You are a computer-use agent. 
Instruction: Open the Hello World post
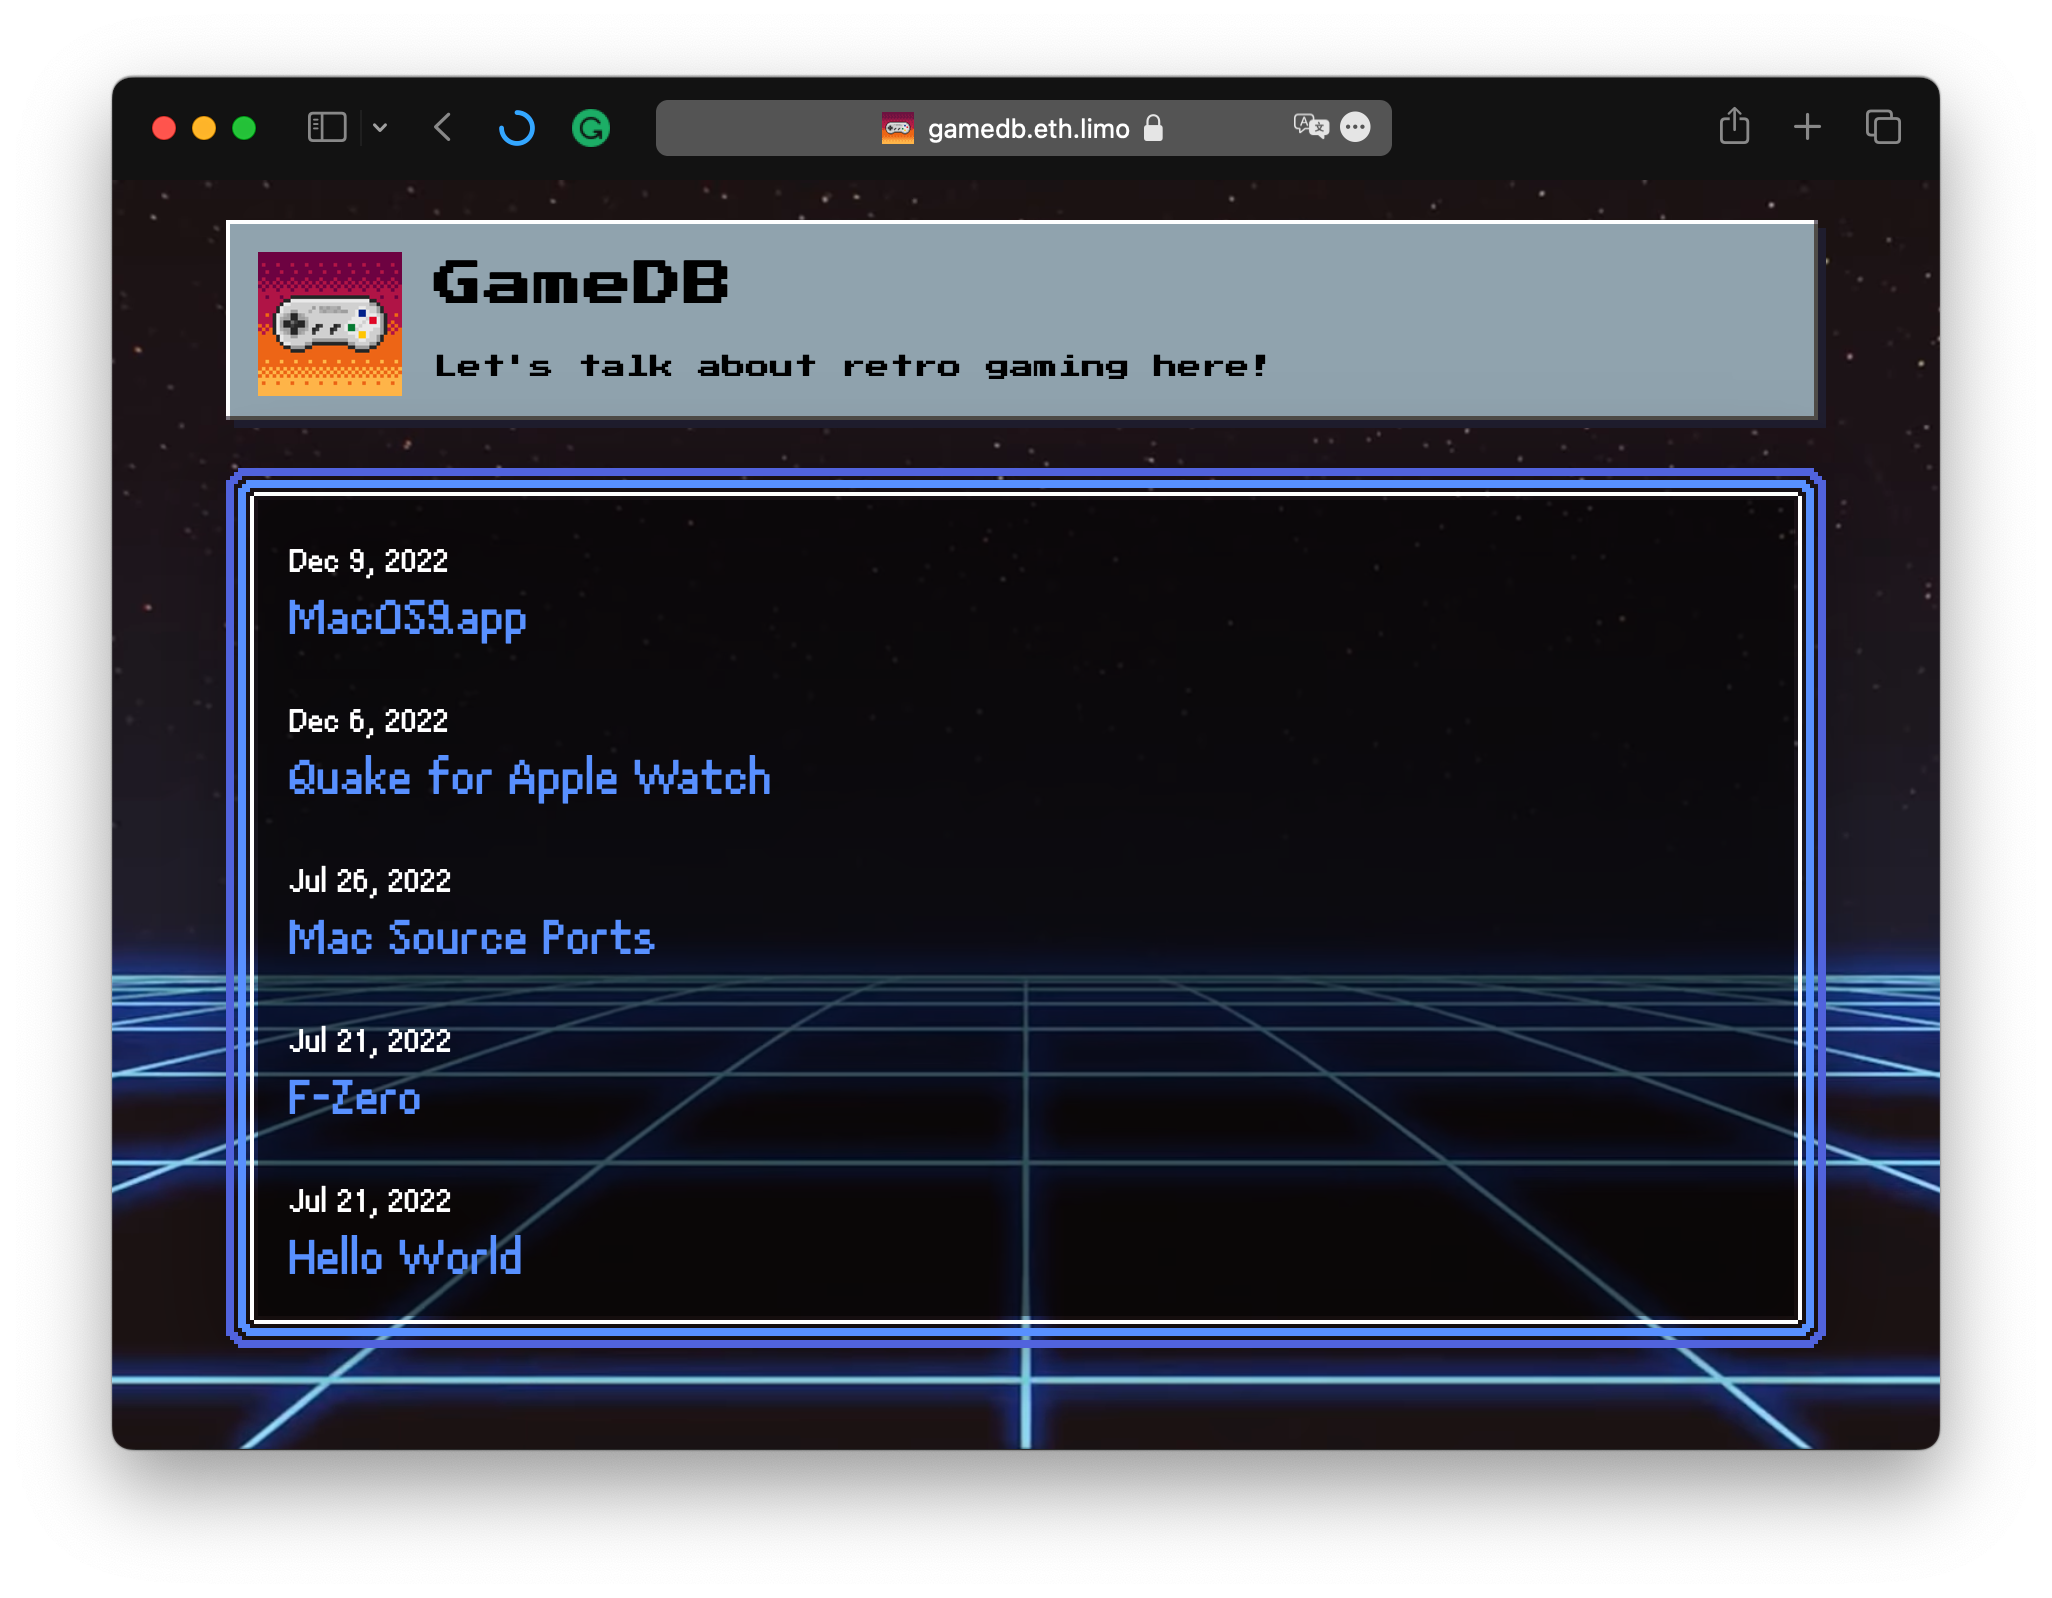tap(405, 1257)
